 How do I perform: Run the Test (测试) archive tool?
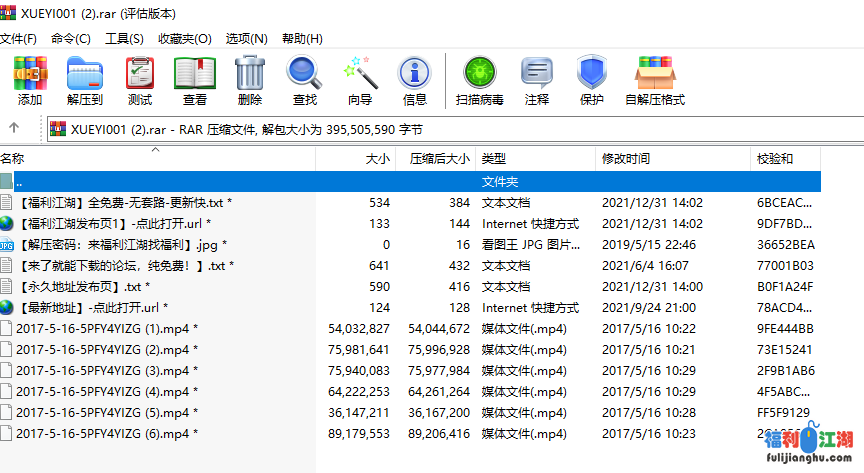(x=140, y=81)
